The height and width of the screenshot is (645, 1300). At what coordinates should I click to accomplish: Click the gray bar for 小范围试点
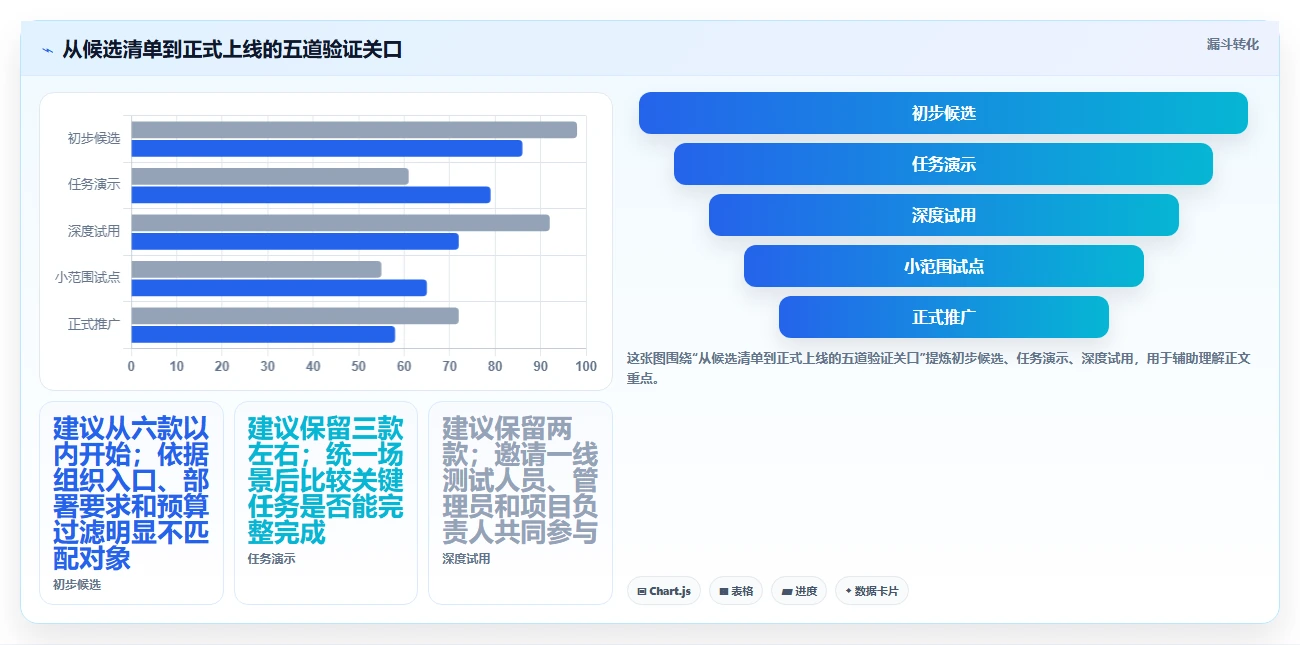pos(256,269)
